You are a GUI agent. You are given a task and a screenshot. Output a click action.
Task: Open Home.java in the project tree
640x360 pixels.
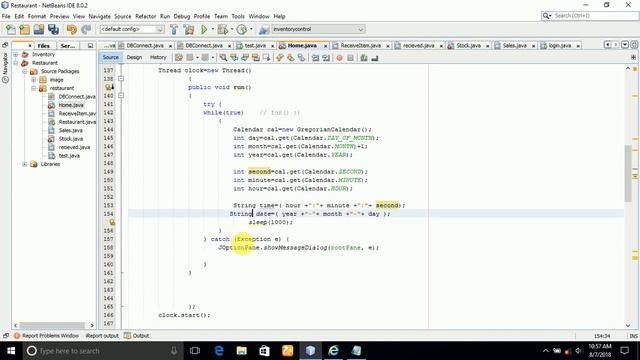pos(71,105)
